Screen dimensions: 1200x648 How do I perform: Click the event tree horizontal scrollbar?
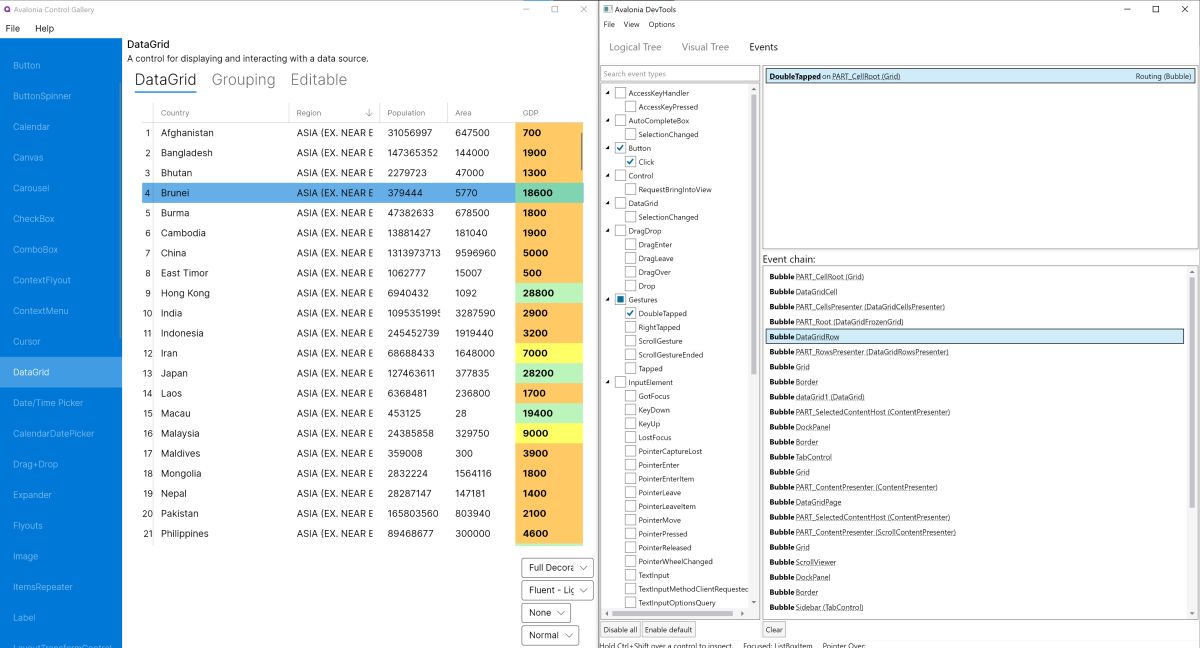tap(674, 613)
